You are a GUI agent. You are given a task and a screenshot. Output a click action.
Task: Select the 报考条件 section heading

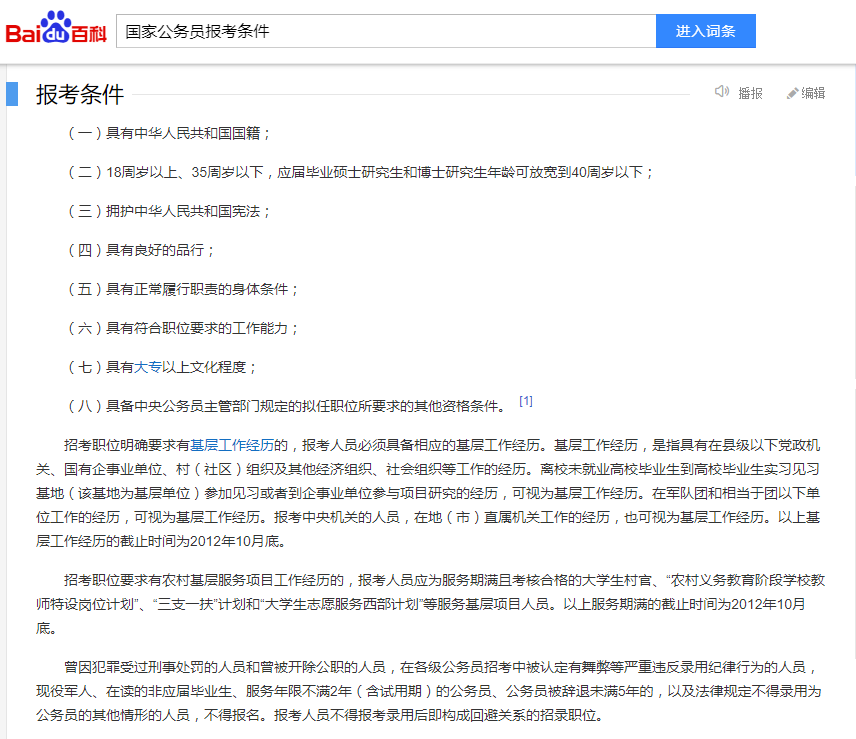(x=80, y=94)
